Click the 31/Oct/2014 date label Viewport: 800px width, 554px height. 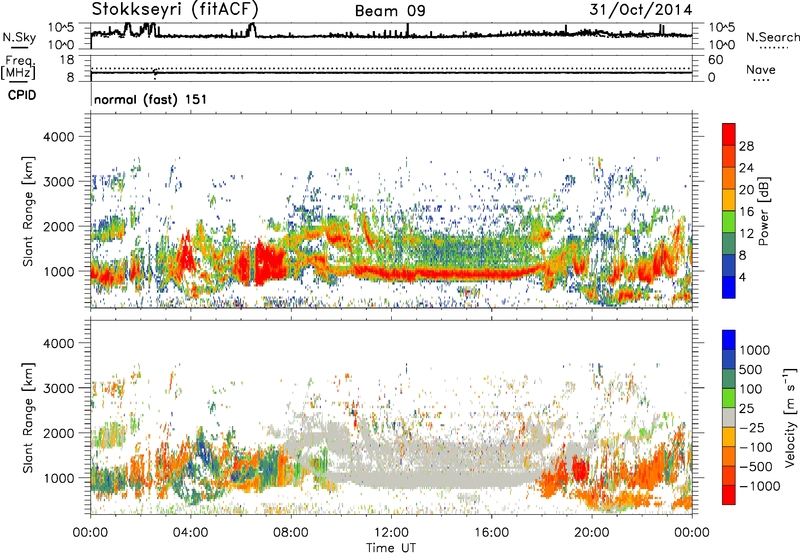pos(641,10)
